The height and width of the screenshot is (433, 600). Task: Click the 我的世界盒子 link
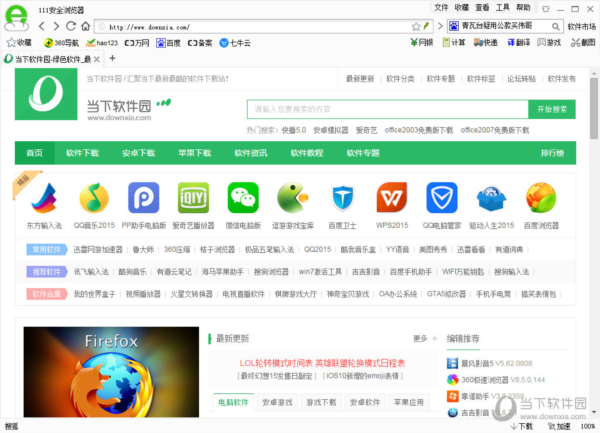94,294
